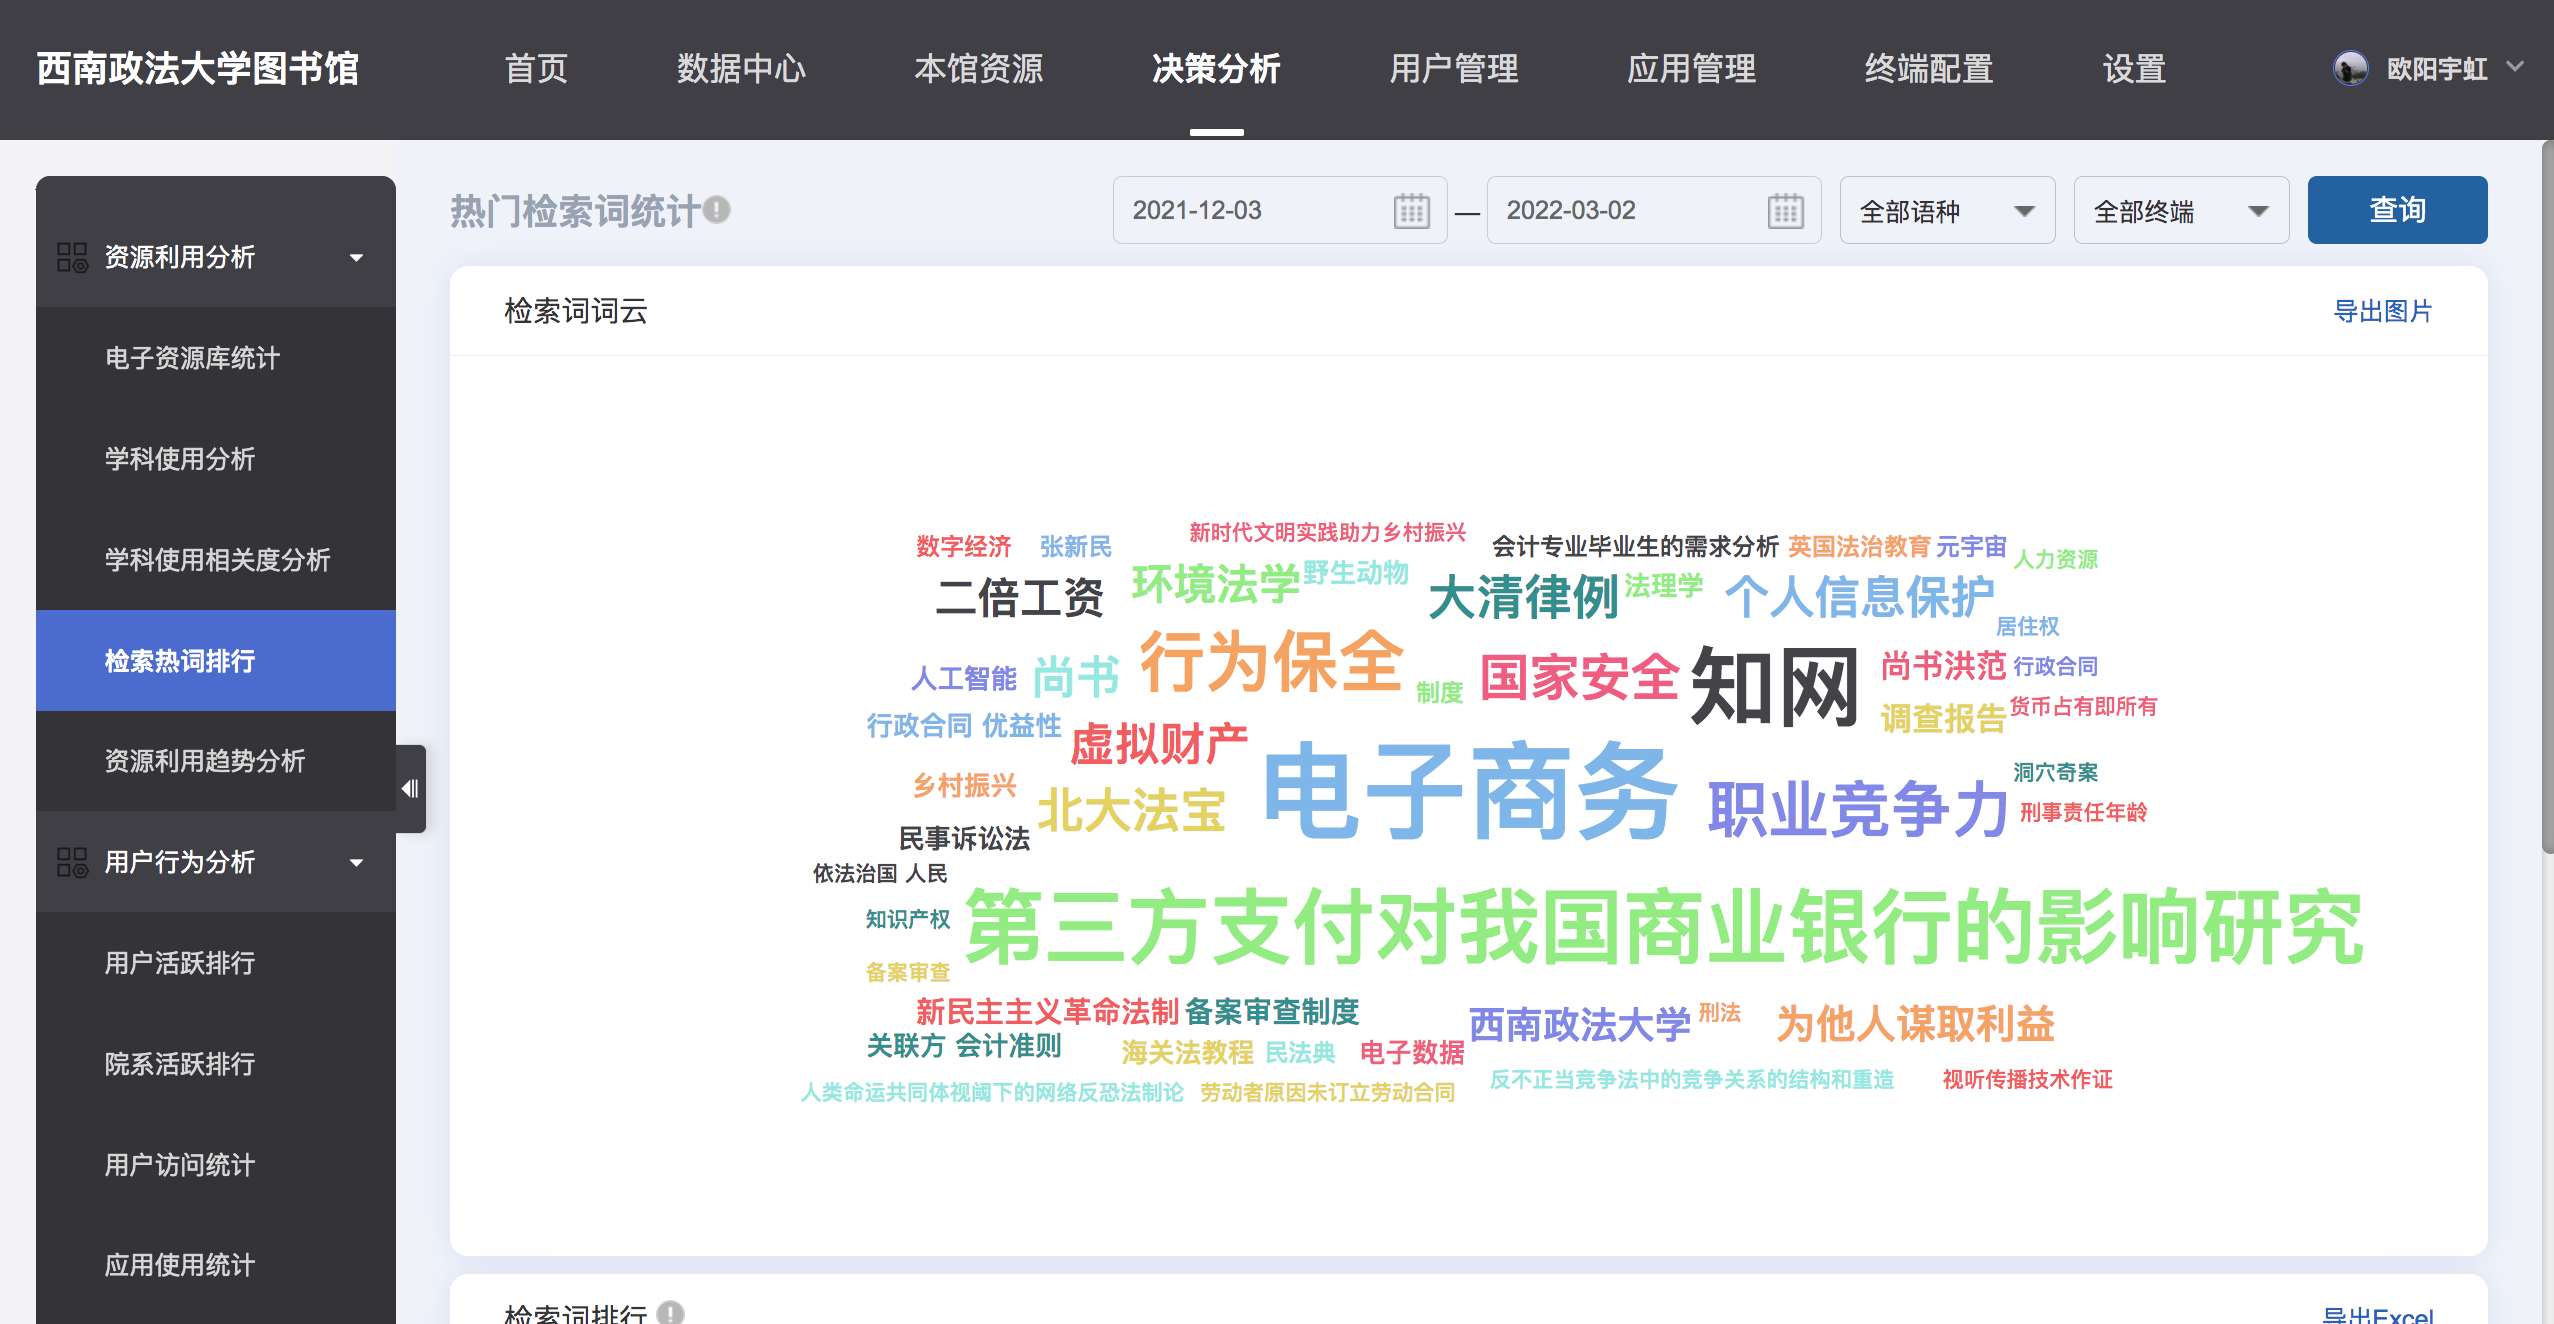Open the 用户管理 nav tab
This screenshot has width=2554, height=1324.
click(x=1453, y=69)
